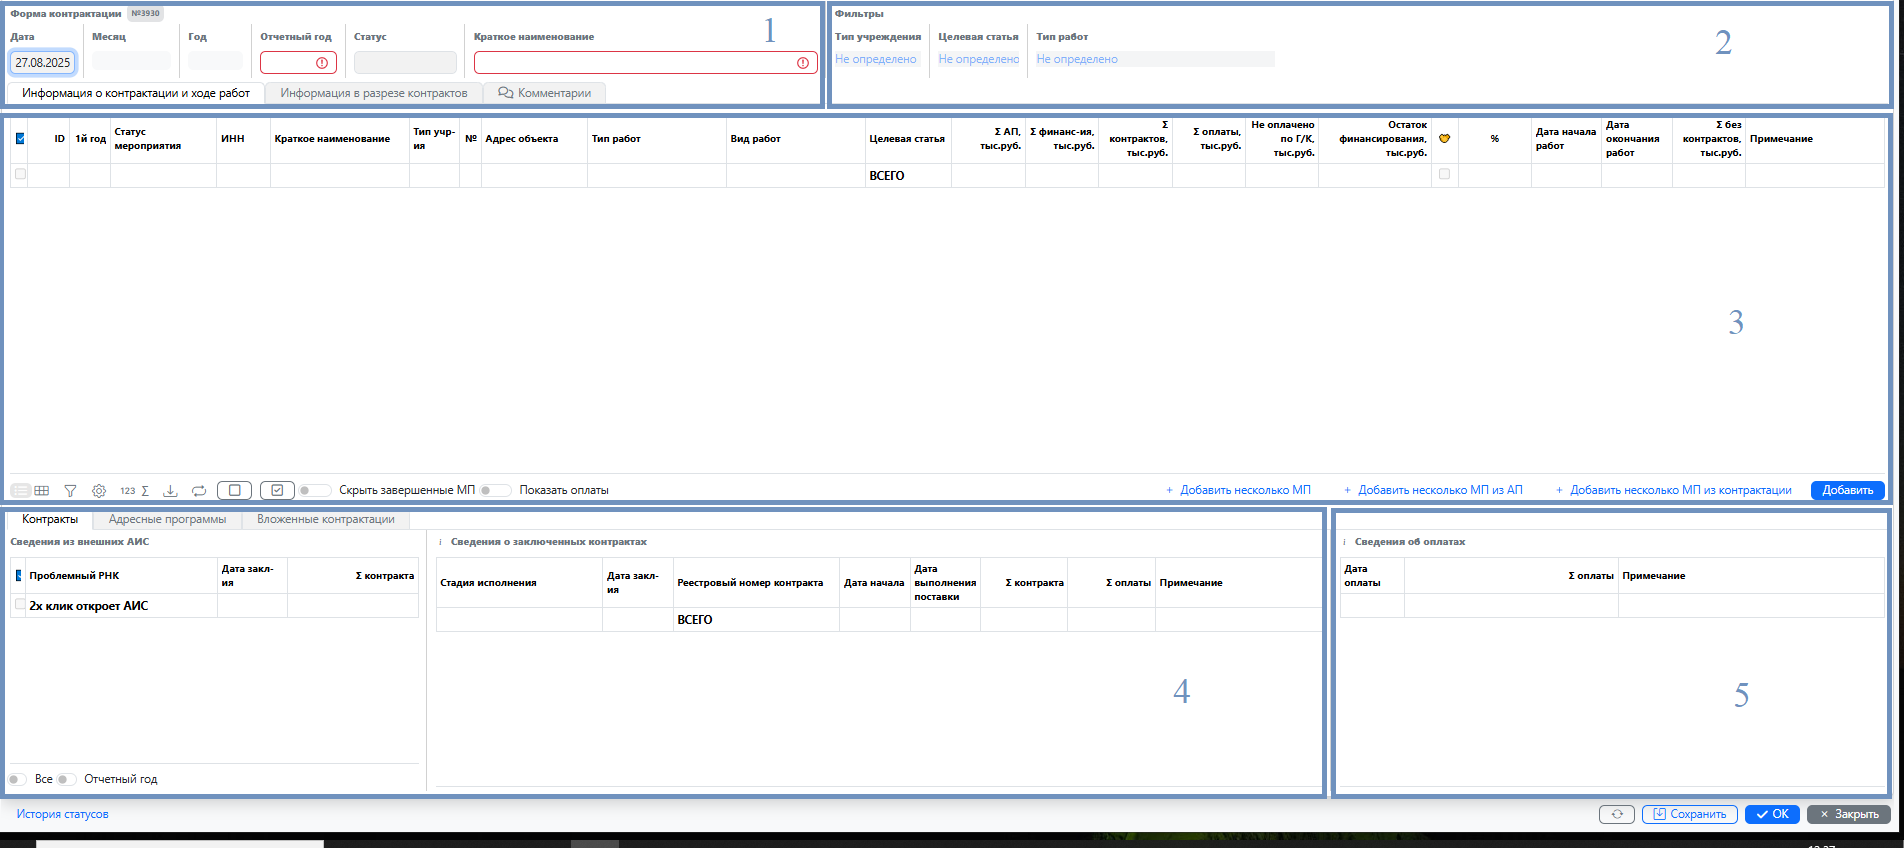The image size is (1904, 848).
Task: Open grid settings gear icon
Action: click(99, 491)
